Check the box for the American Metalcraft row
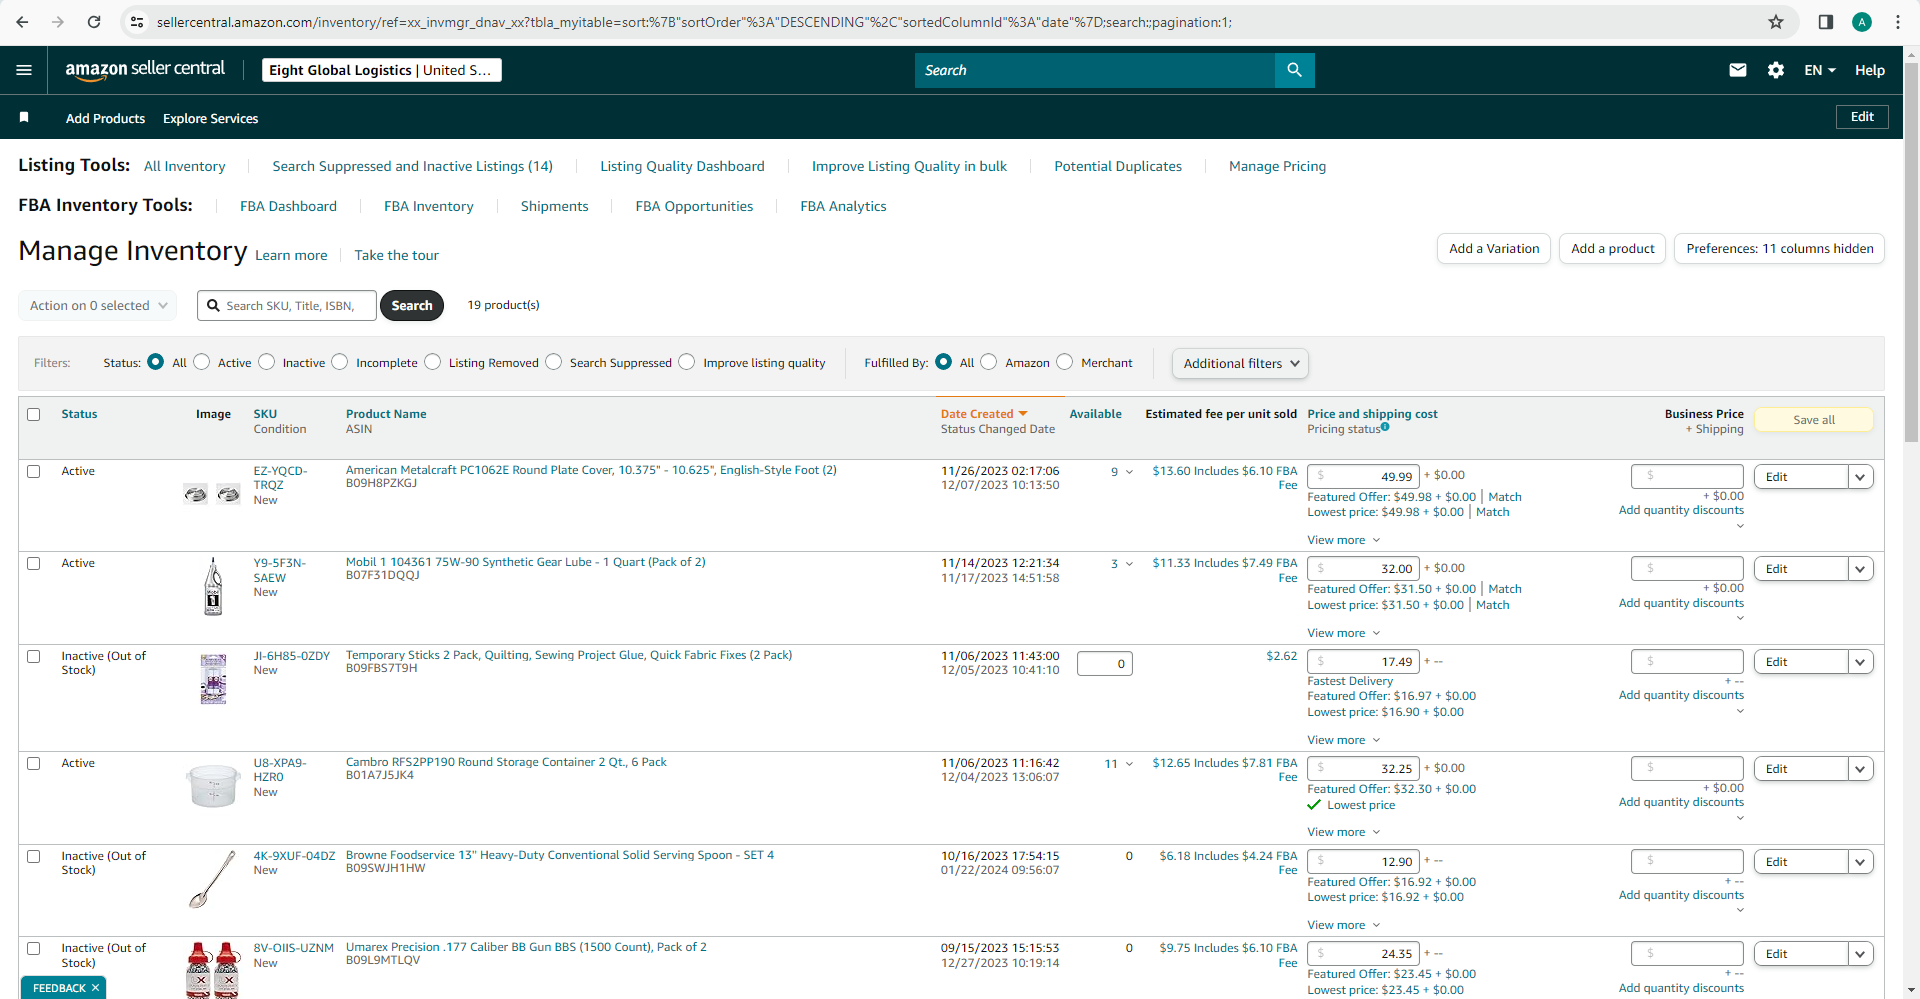1920x999 pixels. click(34, 471)
